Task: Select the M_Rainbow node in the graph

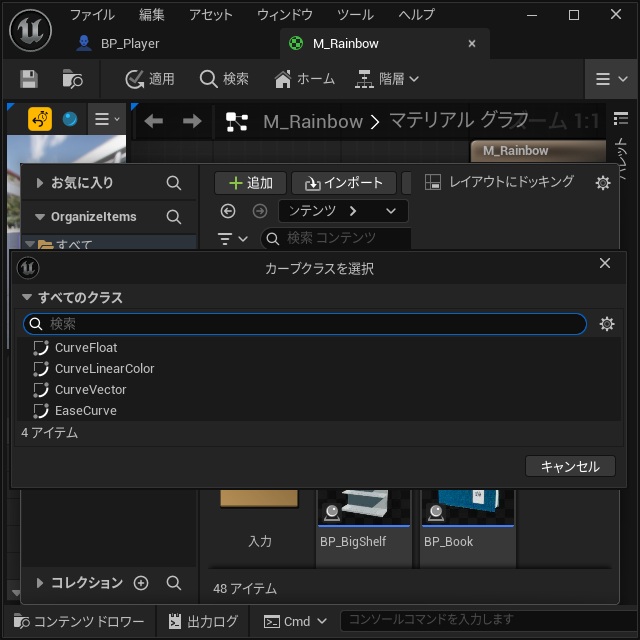Action: (x=538, y=151)
